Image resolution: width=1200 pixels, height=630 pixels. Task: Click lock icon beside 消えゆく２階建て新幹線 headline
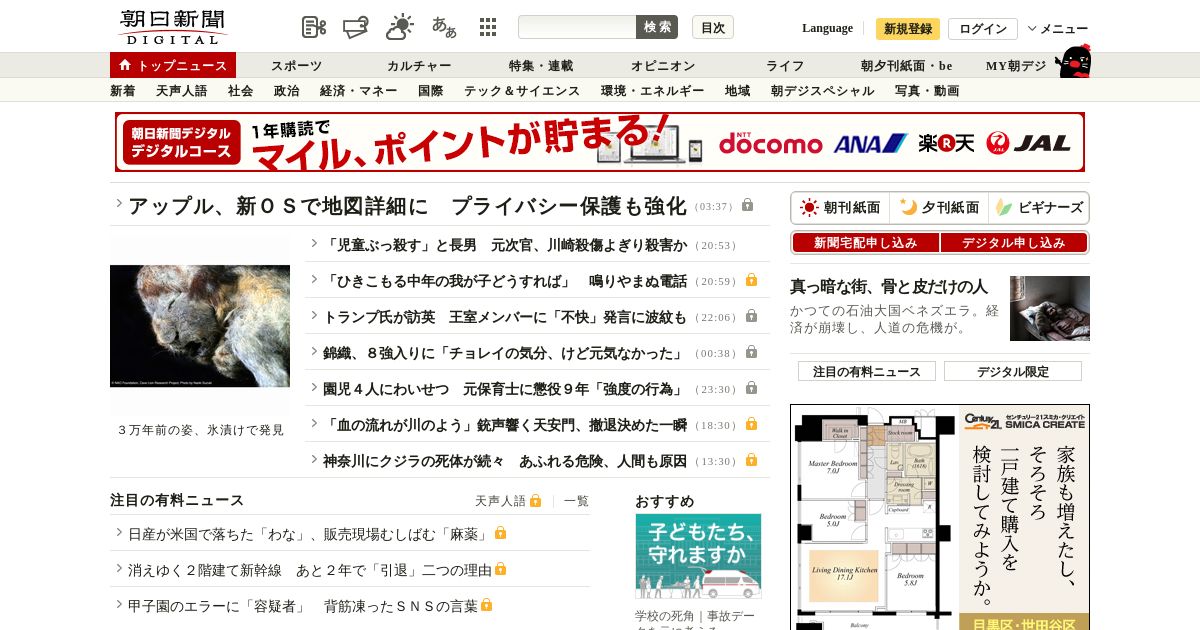pos(501,569)
